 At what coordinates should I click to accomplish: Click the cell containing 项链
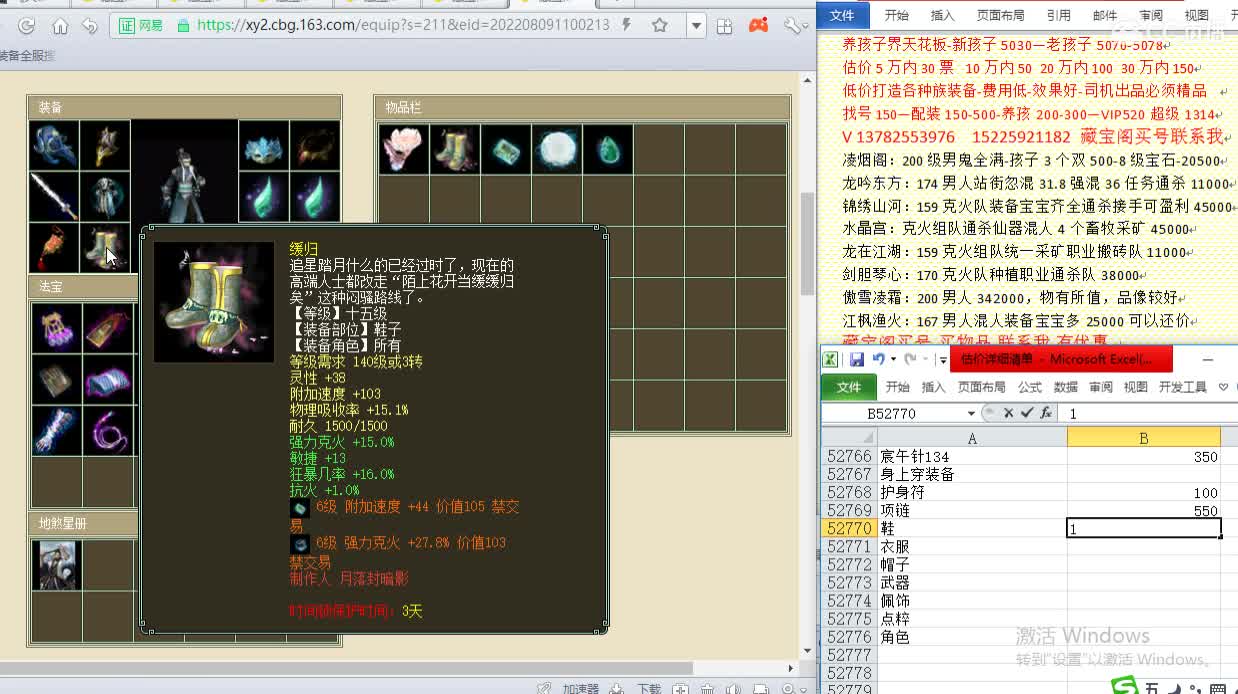click(972, 510)
